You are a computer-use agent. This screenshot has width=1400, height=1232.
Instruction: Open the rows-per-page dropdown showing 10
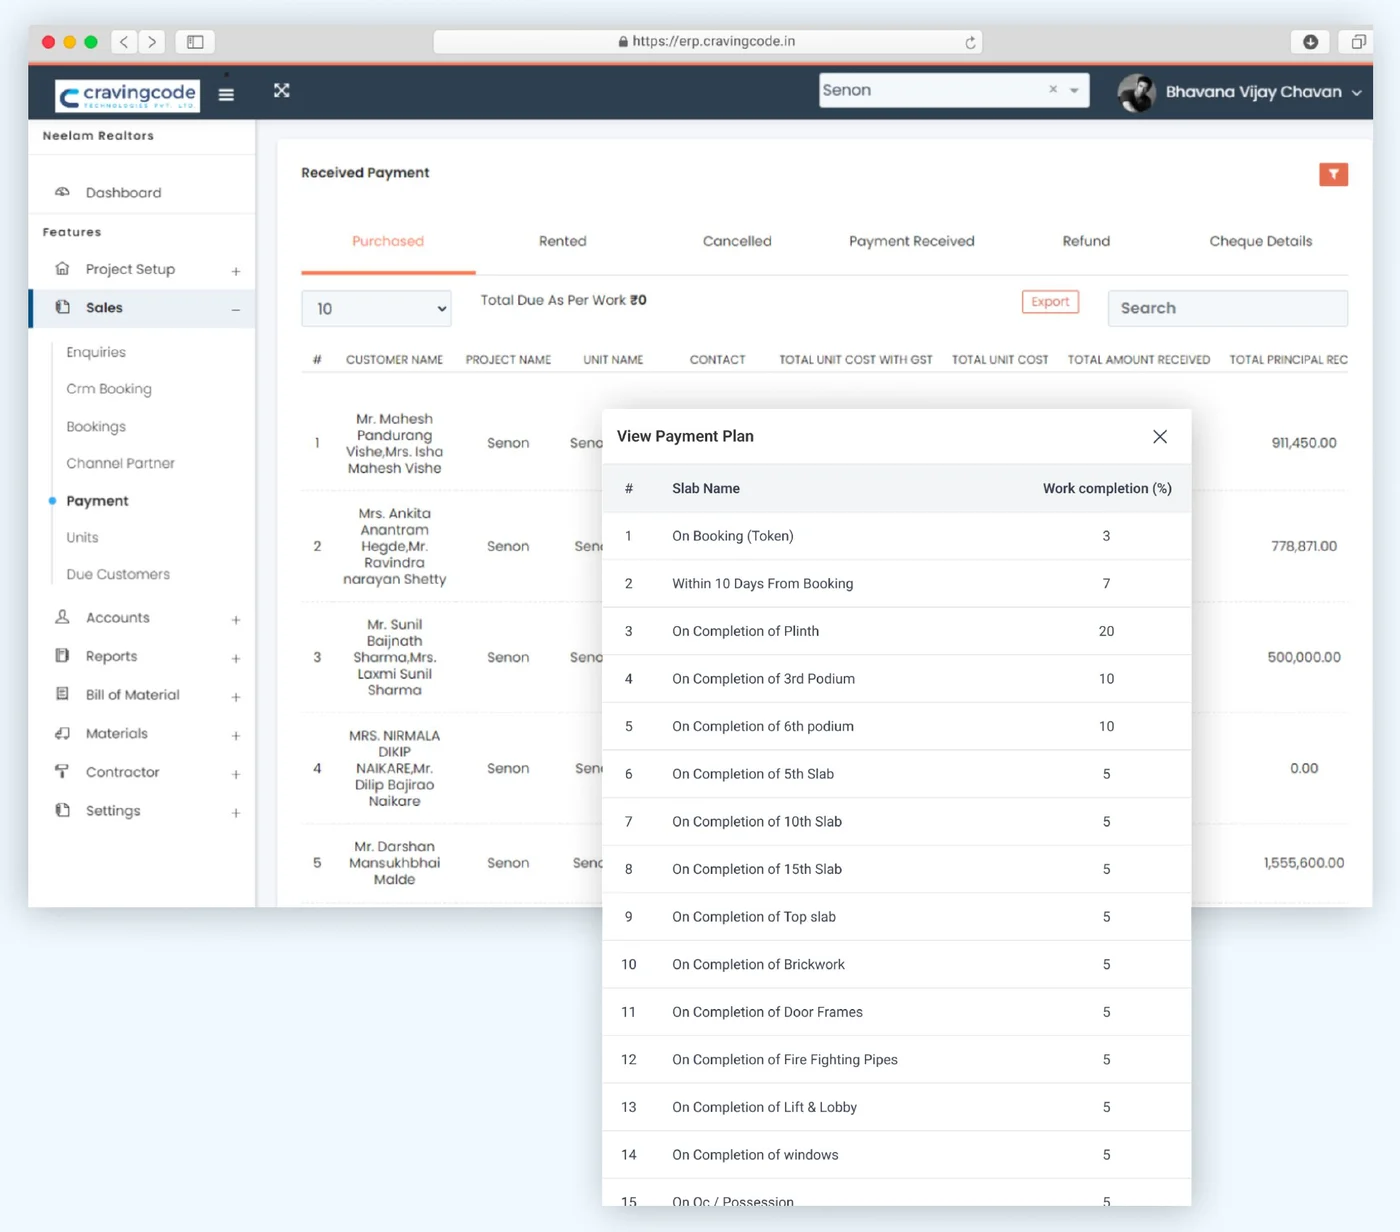coord(376,308)
